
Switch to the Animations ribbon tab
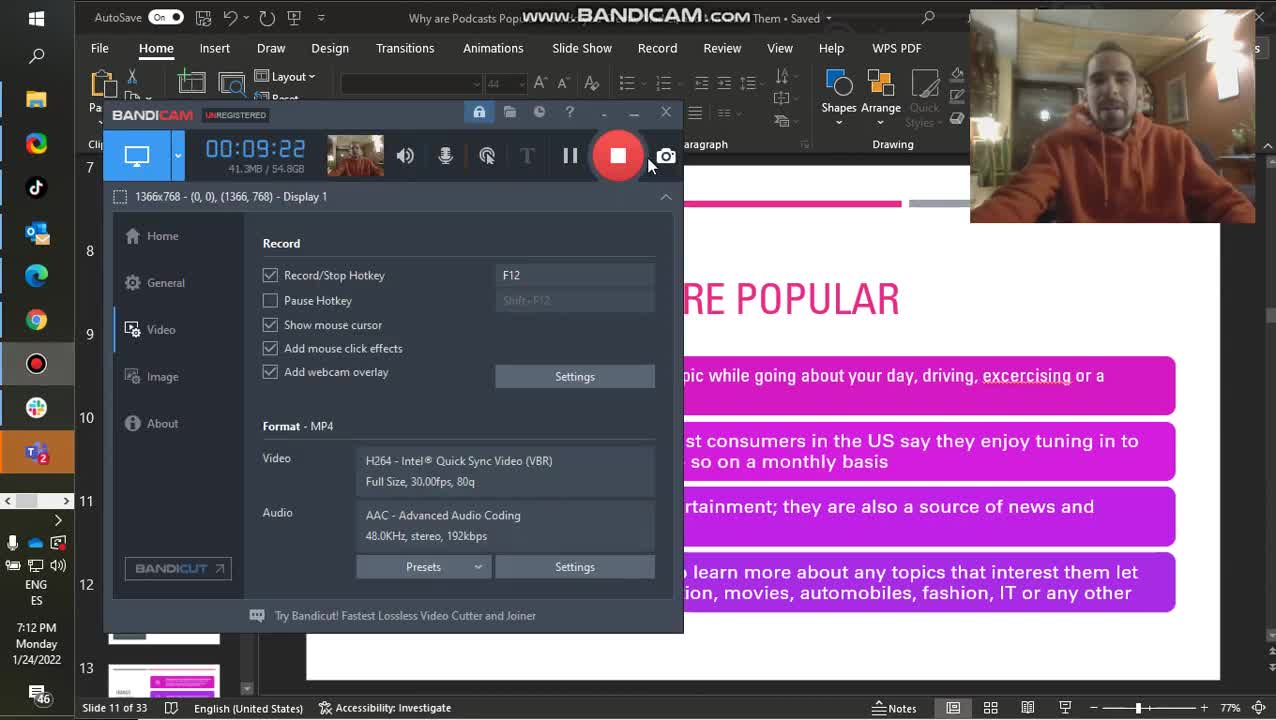(x=493, y=48)
